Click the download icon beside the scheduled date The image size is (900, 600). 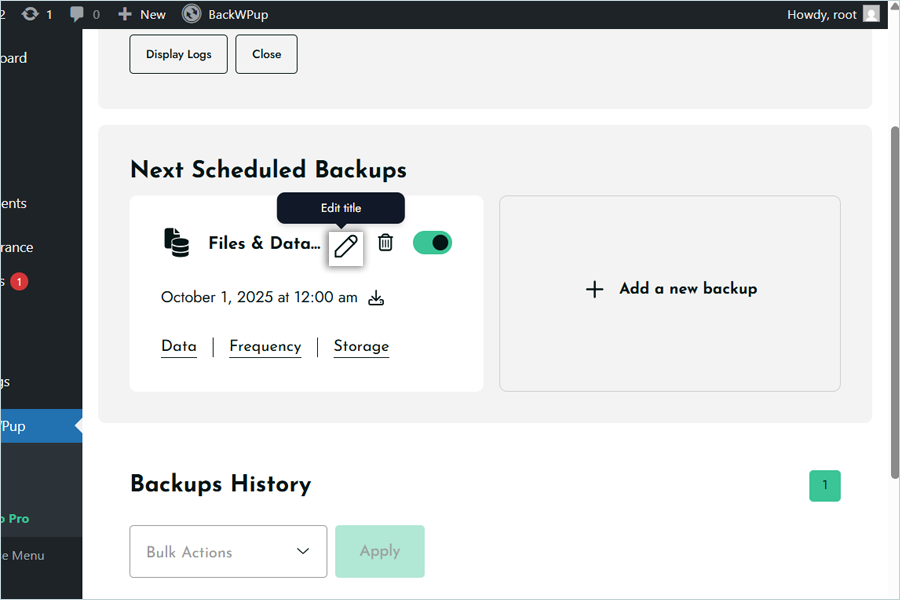tap(376, 298)
